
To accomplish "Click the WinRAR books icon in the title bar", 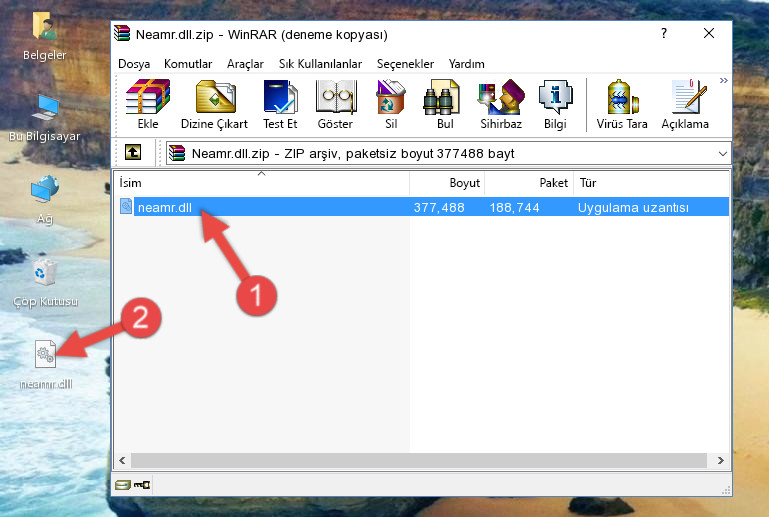I will coord(122,33).
